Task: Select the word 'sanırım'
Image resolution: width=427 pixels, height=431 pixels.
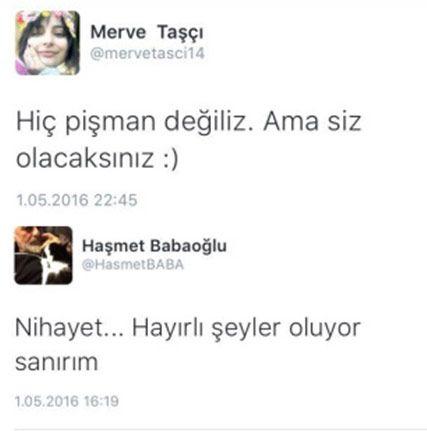Action: [57, 362]
